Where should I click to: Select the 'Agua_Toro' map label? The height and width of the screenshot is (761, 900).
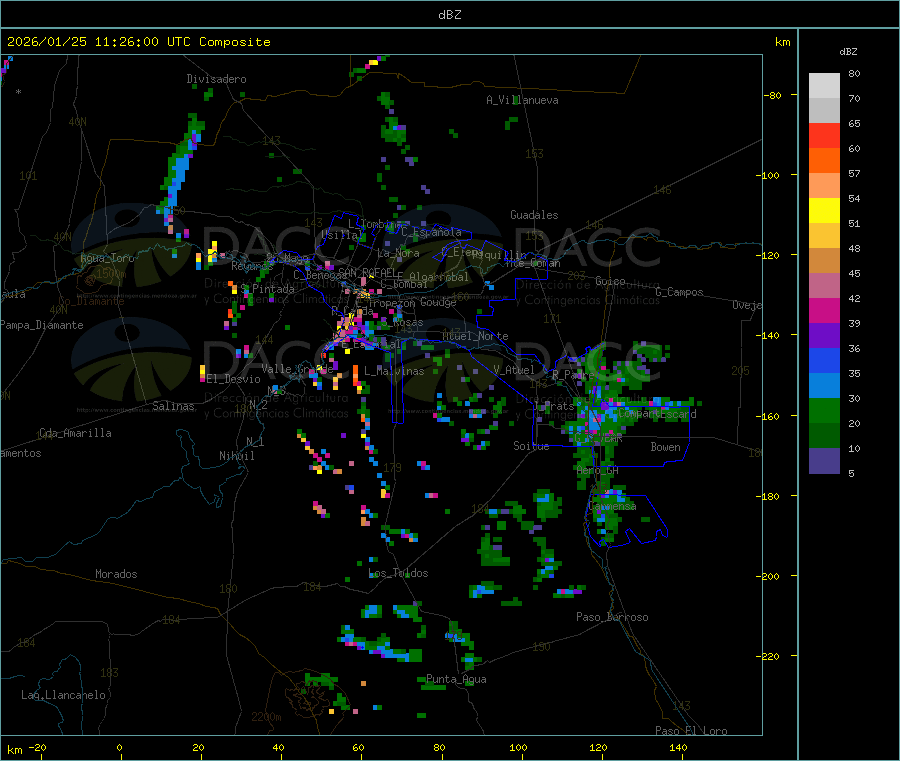107,258
